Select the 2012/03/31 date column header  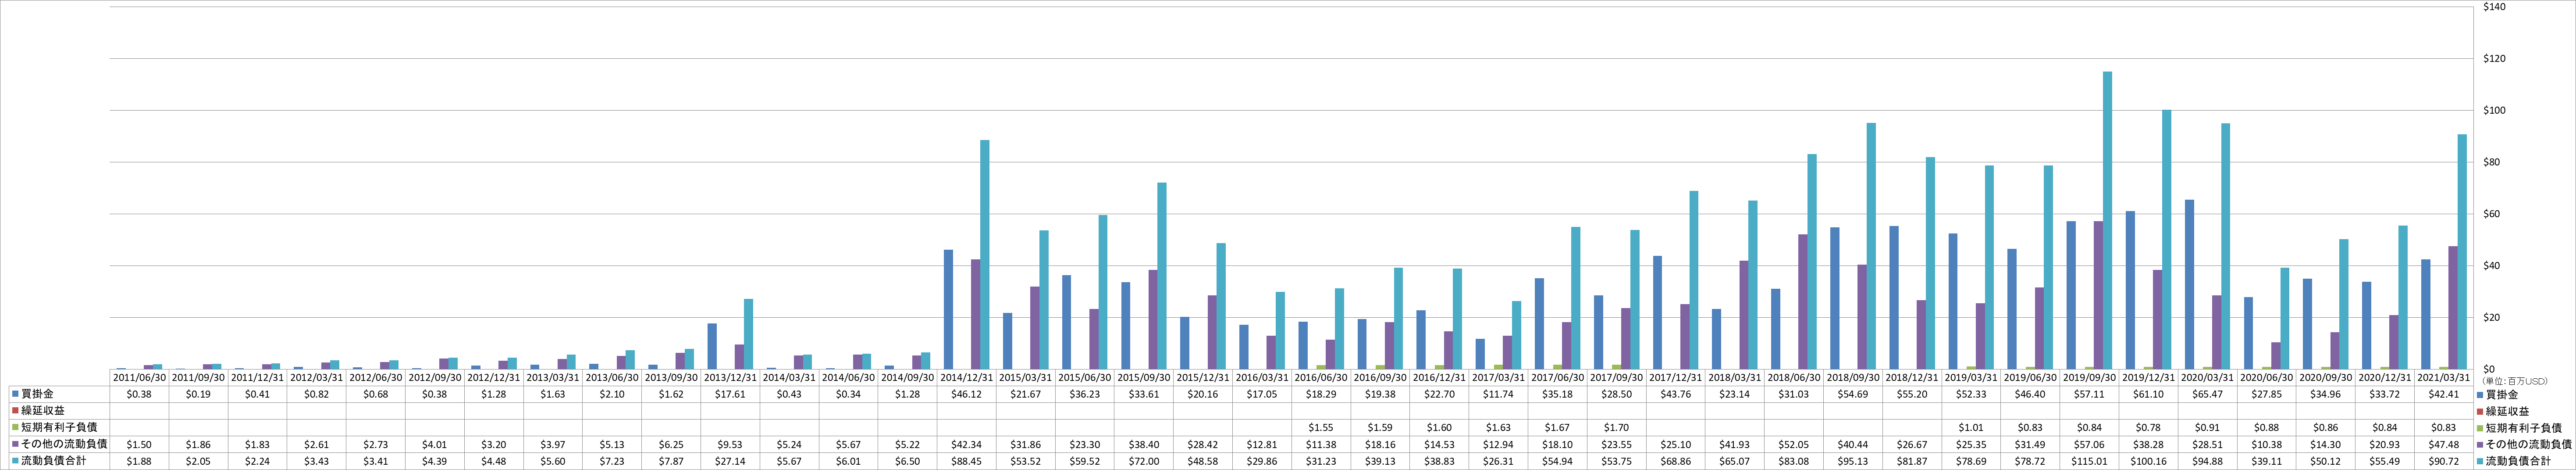(x=316, y=377)
